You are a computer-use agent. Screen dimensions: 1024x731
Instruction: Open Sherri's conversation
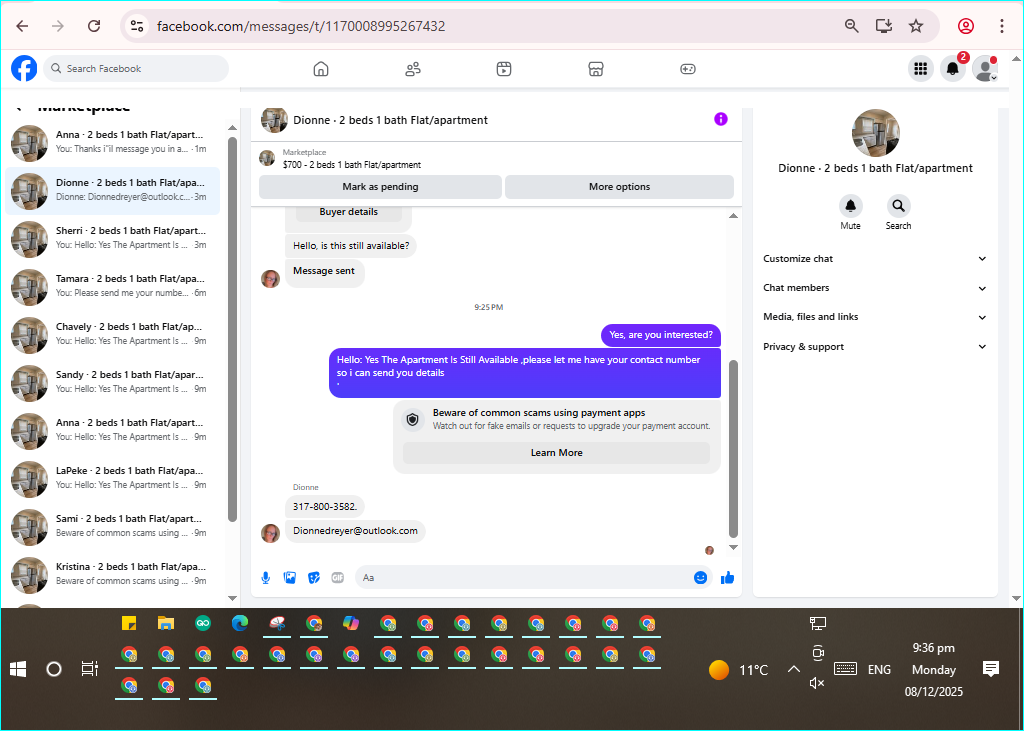112,238
